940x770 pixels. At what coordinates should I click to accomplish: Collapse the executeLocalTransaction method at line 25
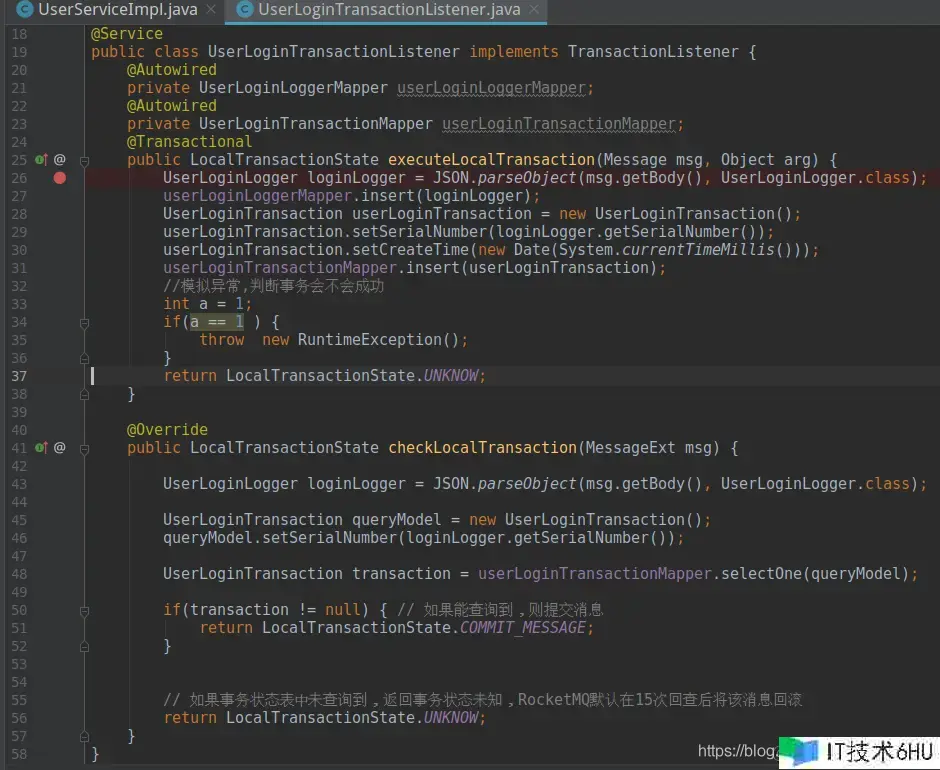(x=85, y=160)
